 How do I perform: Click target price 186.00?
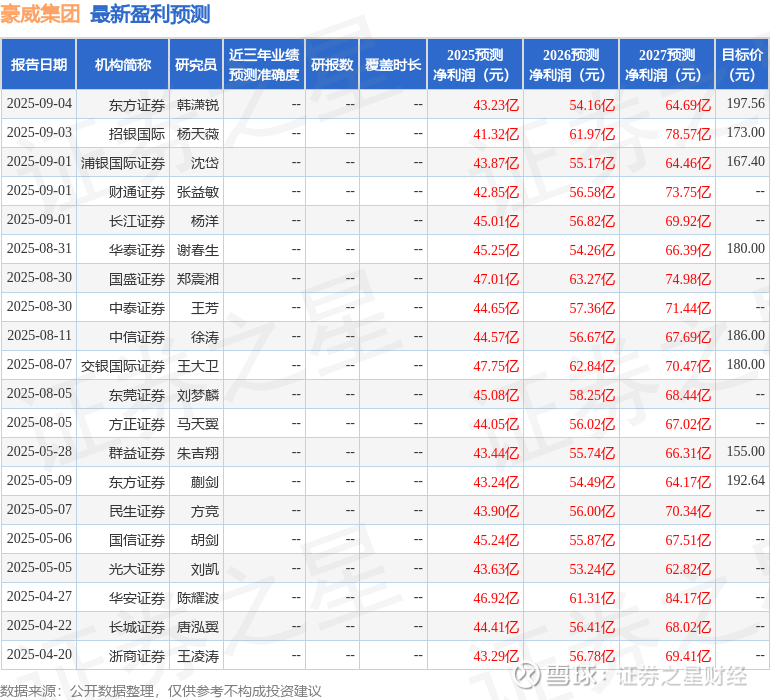745,335
